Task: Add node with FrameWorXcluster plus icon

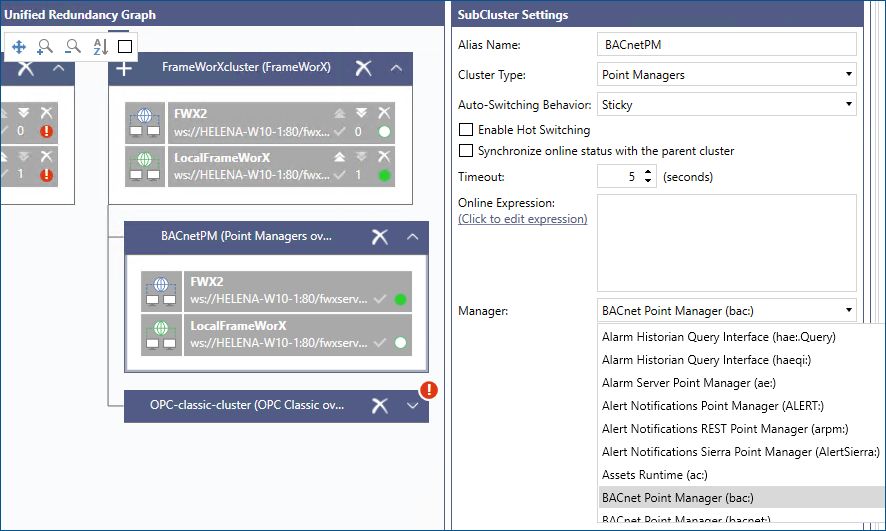Action: click(124, 68)
